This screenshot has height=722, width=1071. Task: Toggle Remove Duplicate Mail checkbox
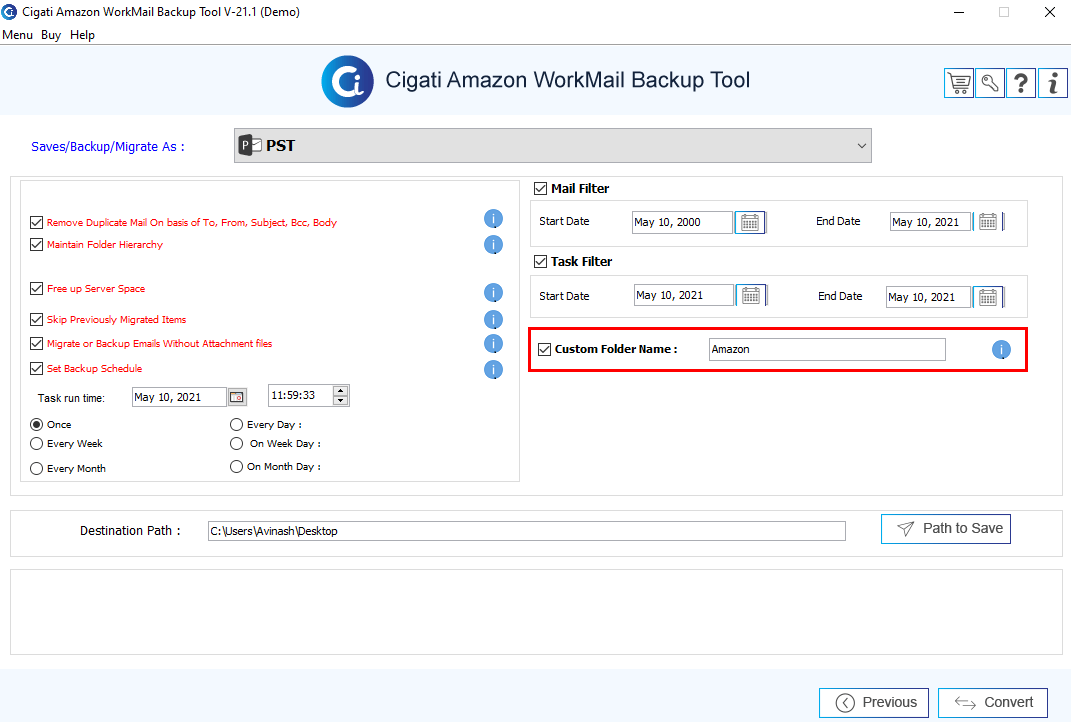[37, 223]
